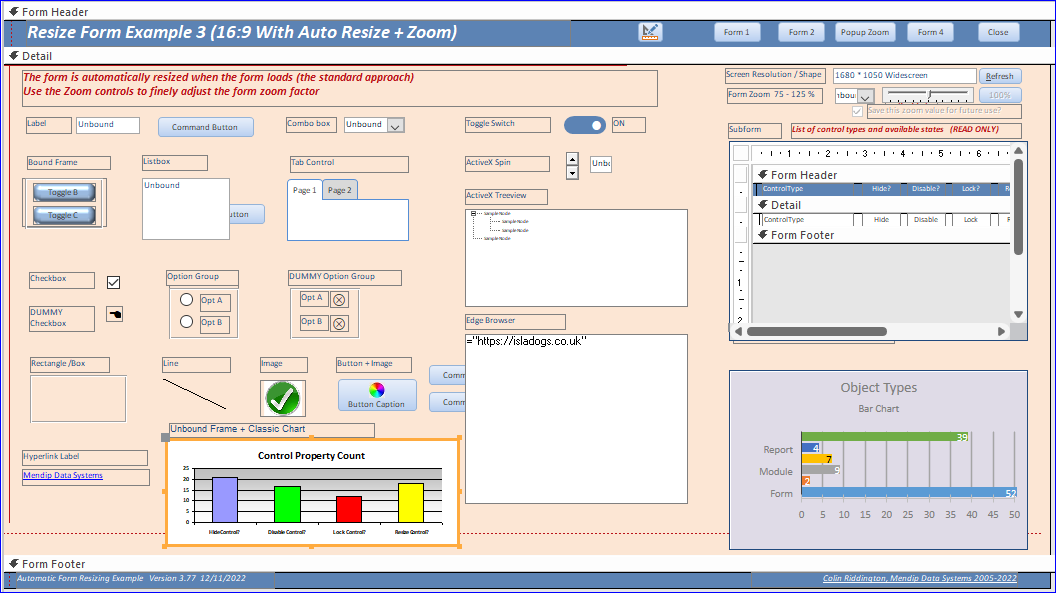The image size is (1056, 593).
Task: Select the main Detail section arrow icon
Action: tap(13, 56)
